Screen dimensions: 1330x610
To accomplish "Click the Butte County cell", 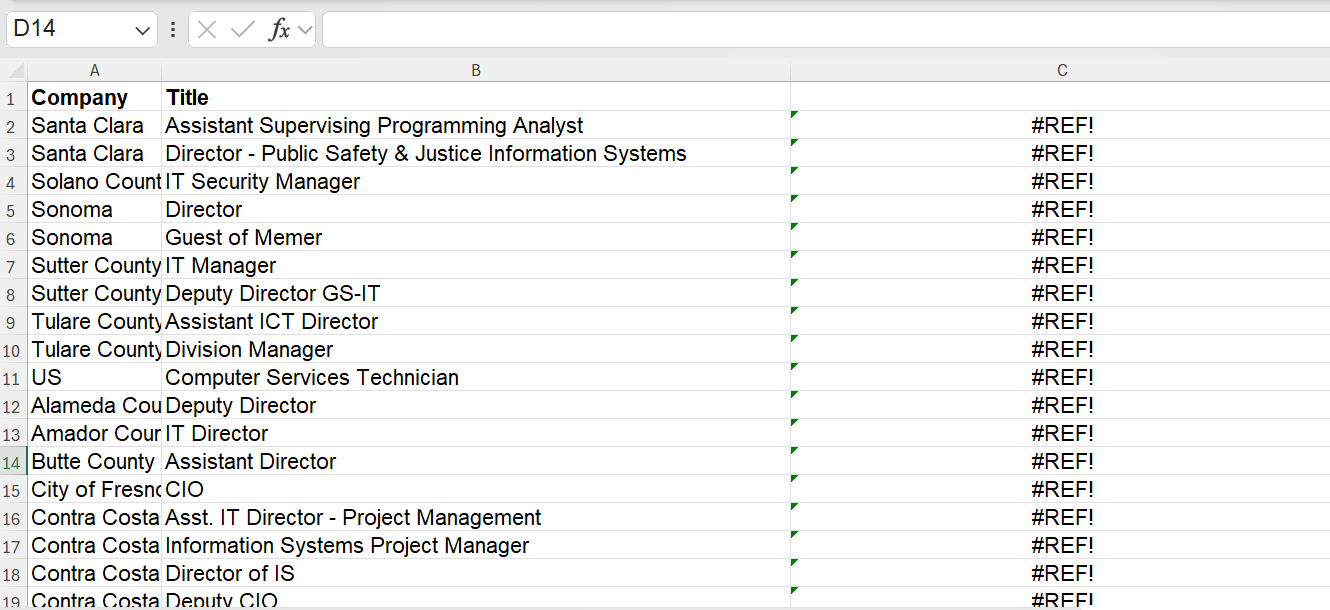I will pos(95,462).
